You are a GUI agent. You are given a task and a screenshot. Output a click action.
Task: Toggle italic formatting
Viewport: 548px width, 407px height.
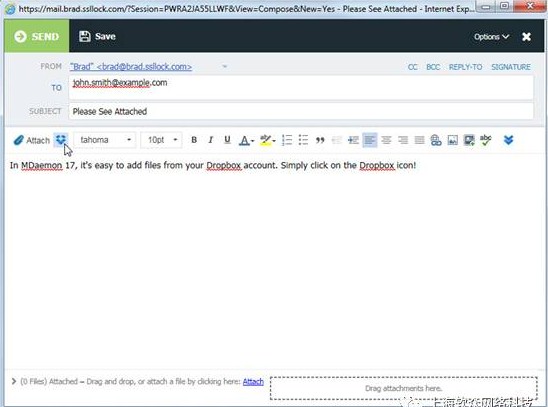210,140
